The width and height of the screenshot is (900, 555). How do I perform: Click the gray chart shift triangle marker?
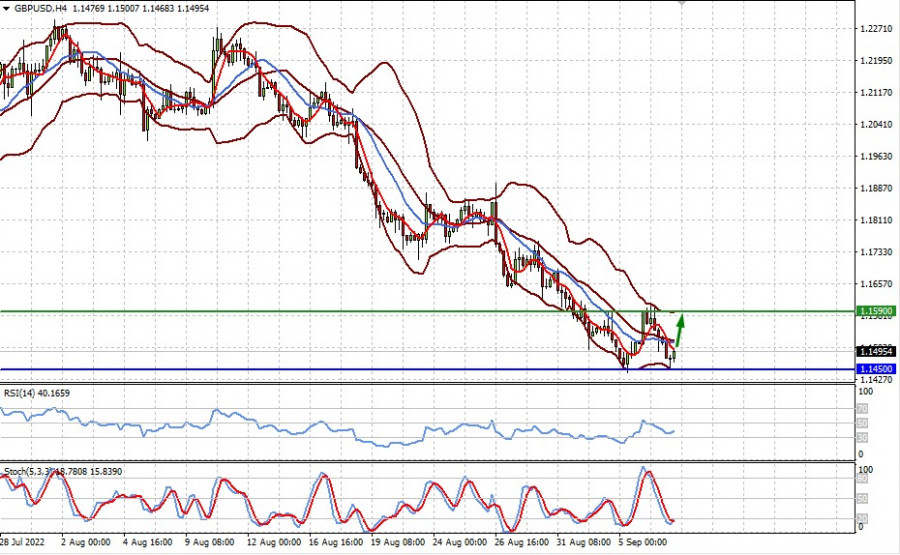(x=684, y=4)
